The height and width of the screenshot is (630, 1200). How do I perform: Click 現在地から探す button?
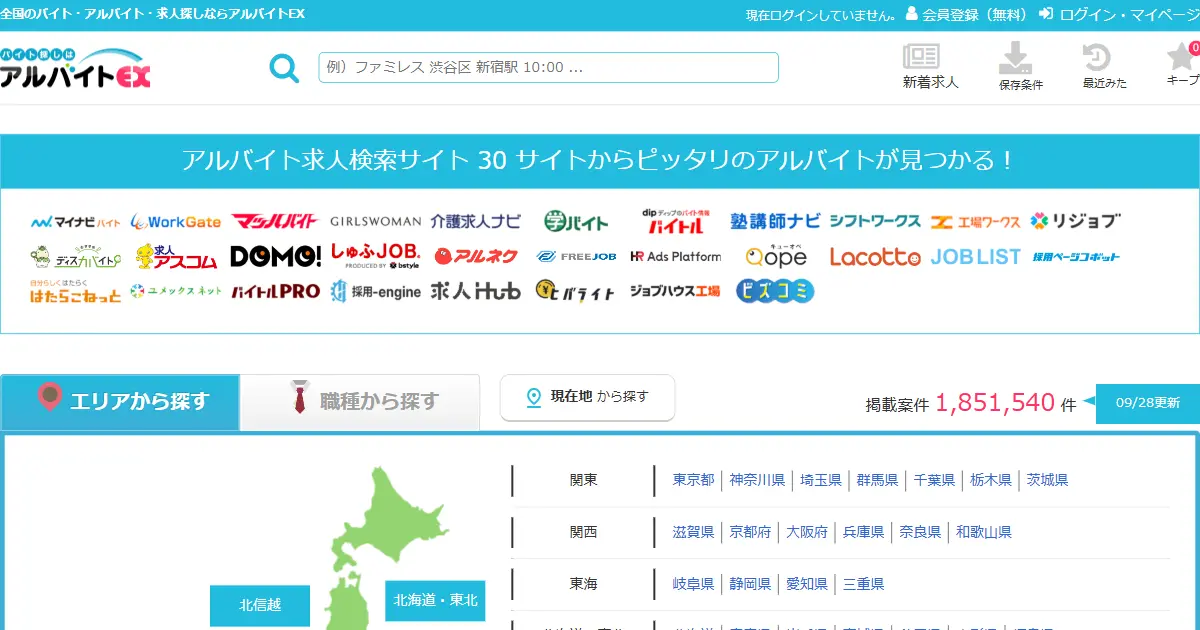pos(588,397)
